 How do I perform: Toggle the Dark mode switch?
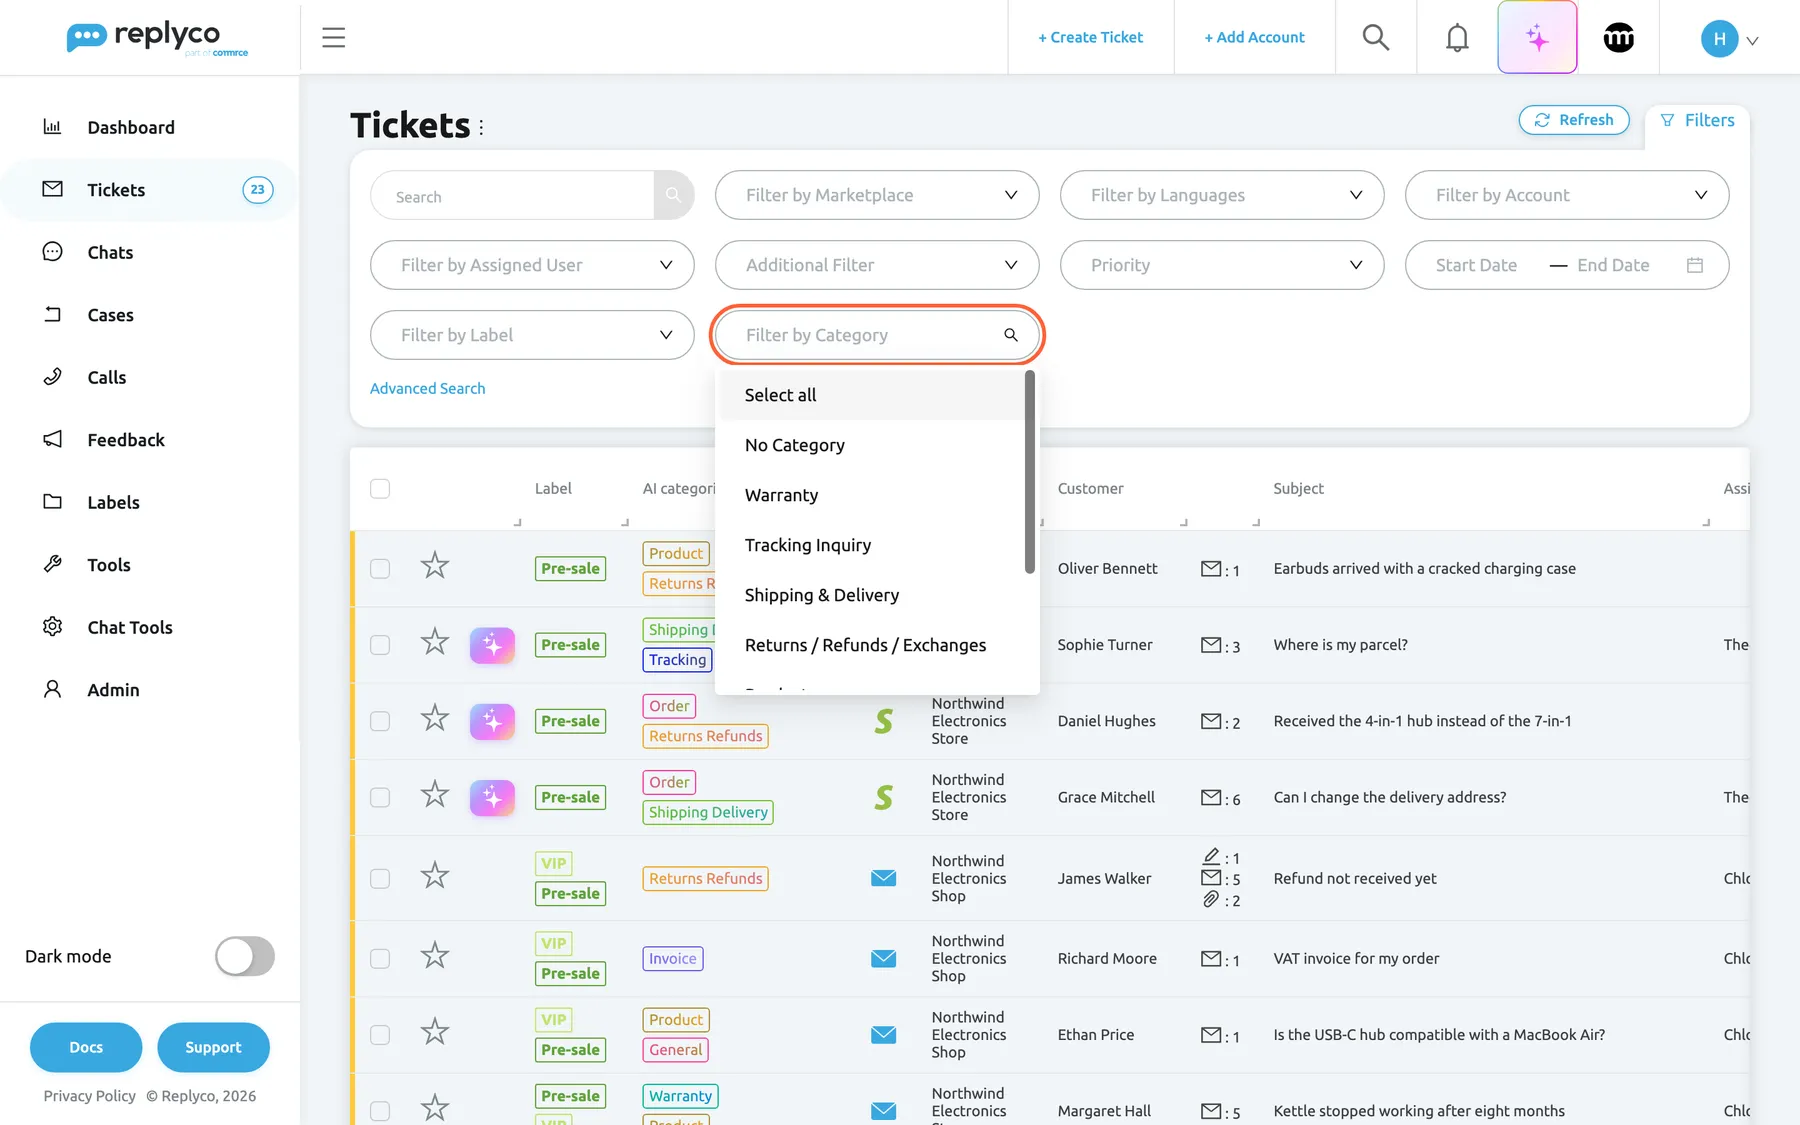click(x=245, y=956)
